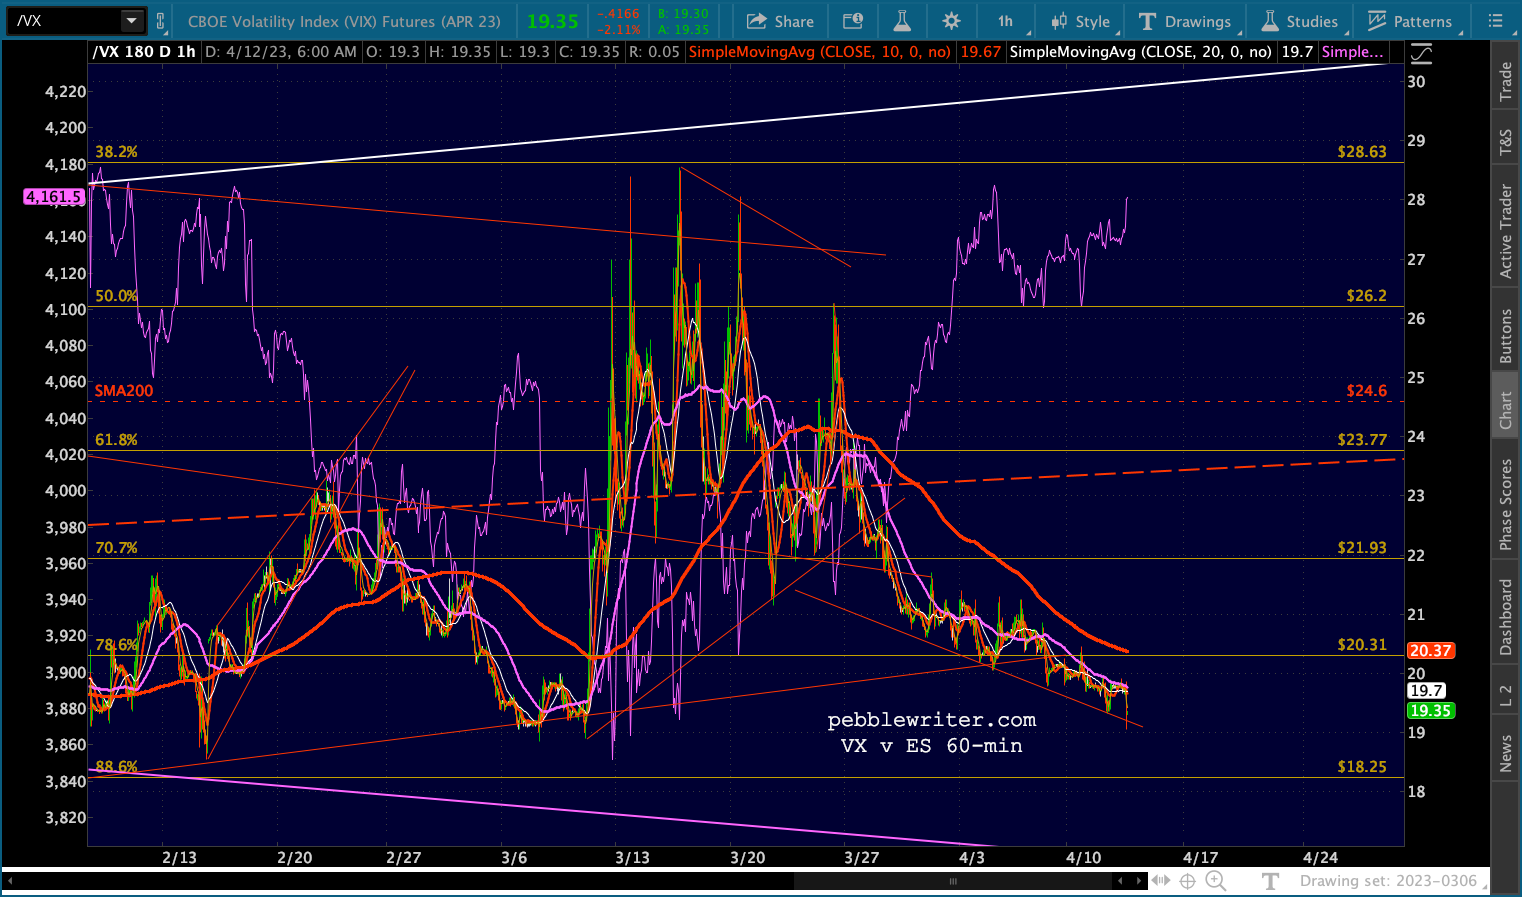The height and width of the screenshot is (897, 1522).
Task: Toggle the price axis scale icon
Action: tap(1420, 54)
